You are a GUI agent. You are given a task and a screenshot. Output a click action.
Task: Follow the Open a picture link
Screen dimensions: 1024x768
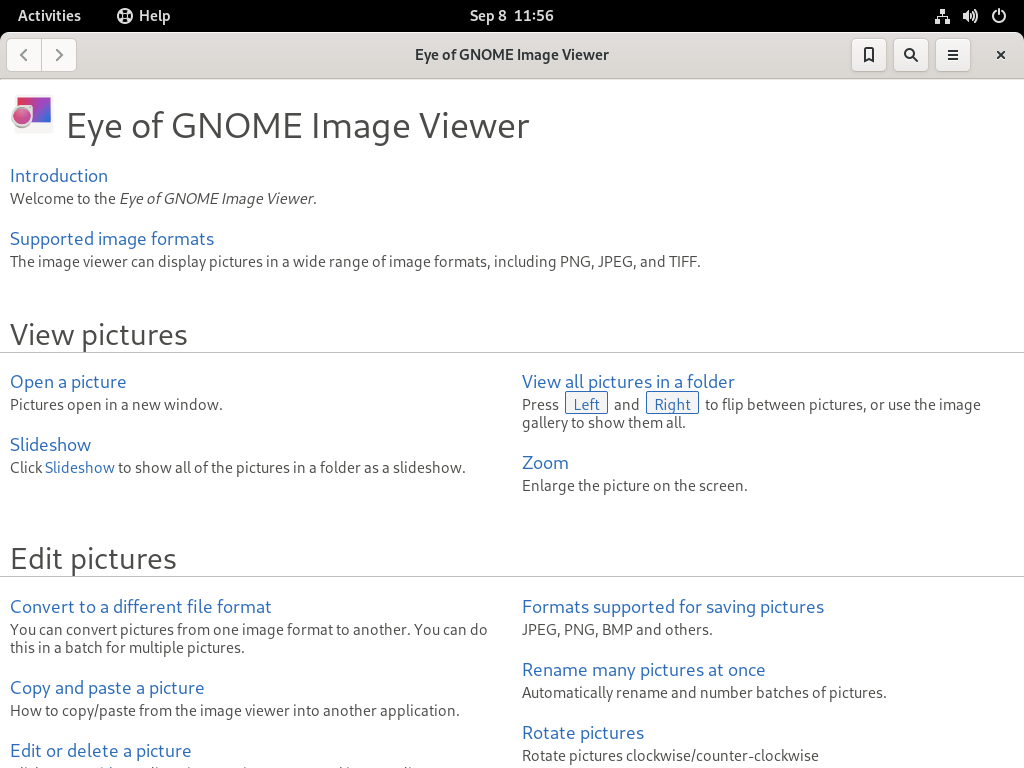coord(68,382)
